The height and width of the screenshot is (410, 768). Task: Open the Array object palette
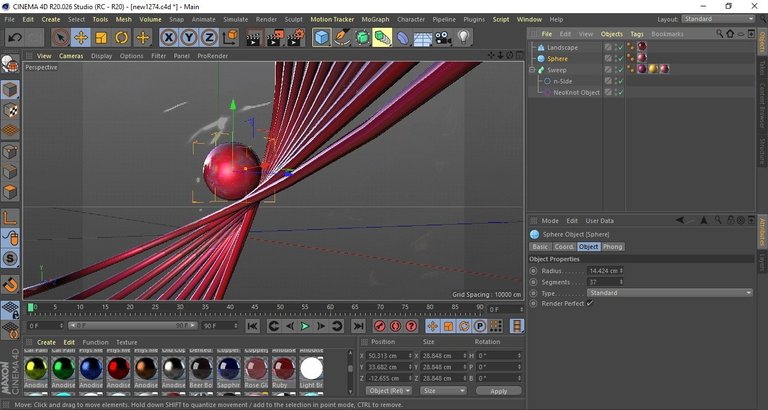(362, 38)
